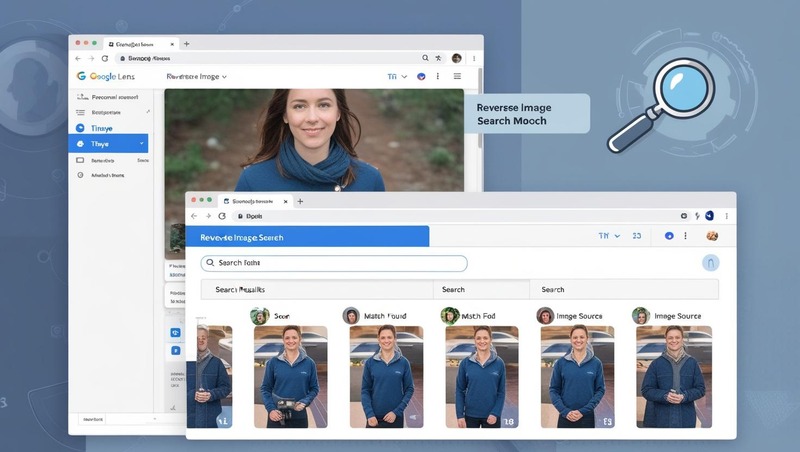Open the Reverse Image dropdown in Google Lens
The width and height of the screenshot is (800, 452).
pyautogui.click(x=196, y=77)
